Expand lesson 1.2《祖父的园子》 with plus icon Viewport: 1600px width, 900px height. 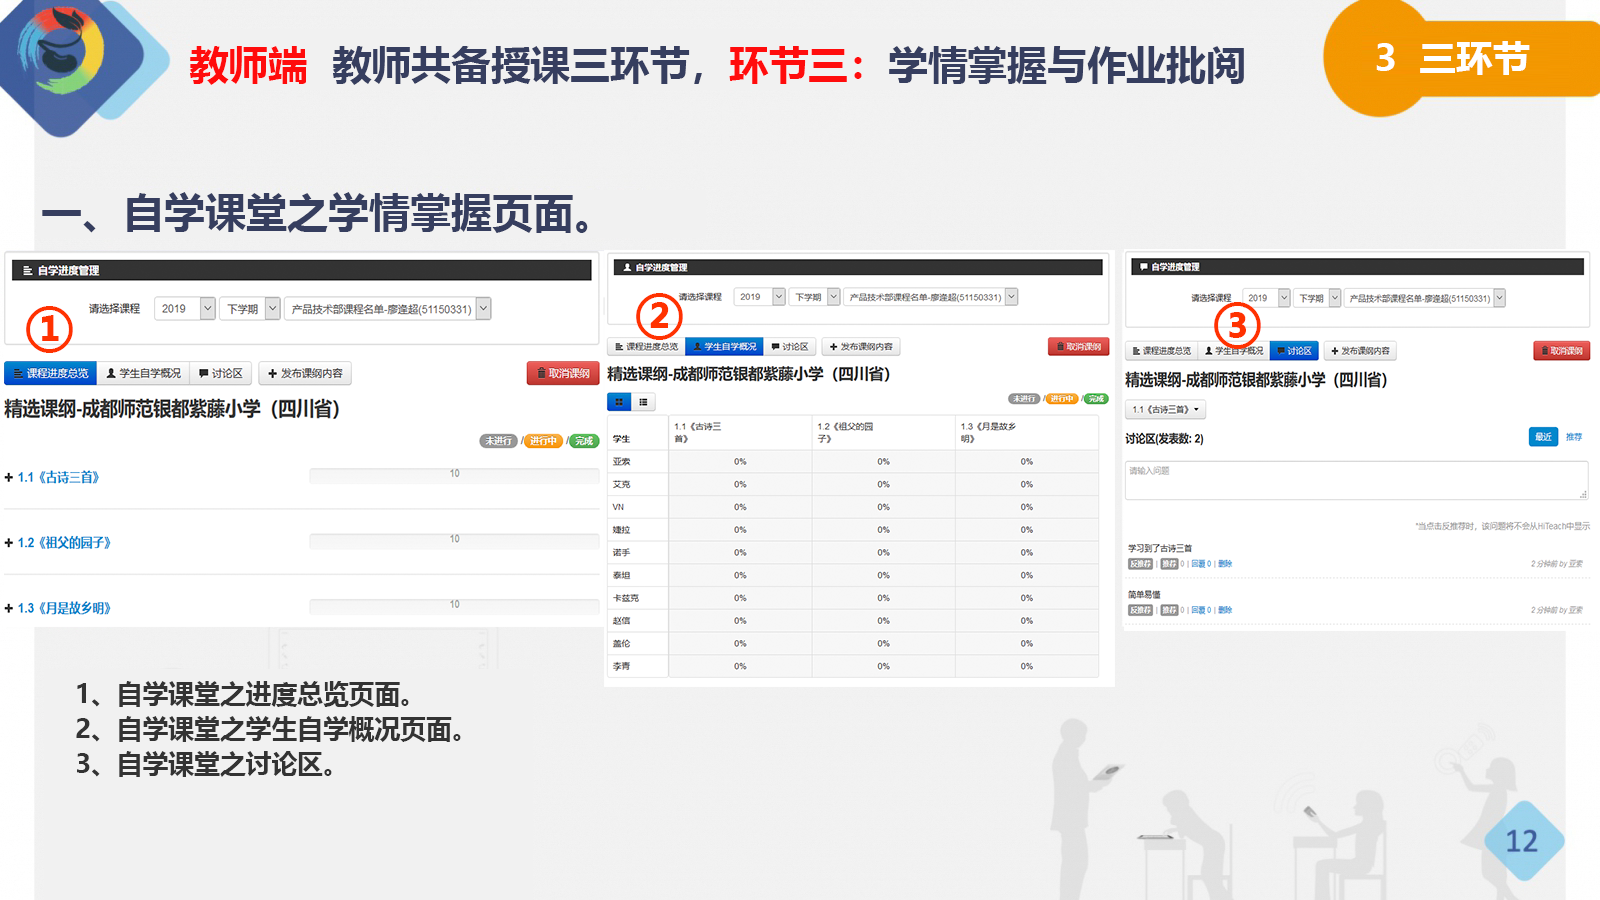click(9, 543)
